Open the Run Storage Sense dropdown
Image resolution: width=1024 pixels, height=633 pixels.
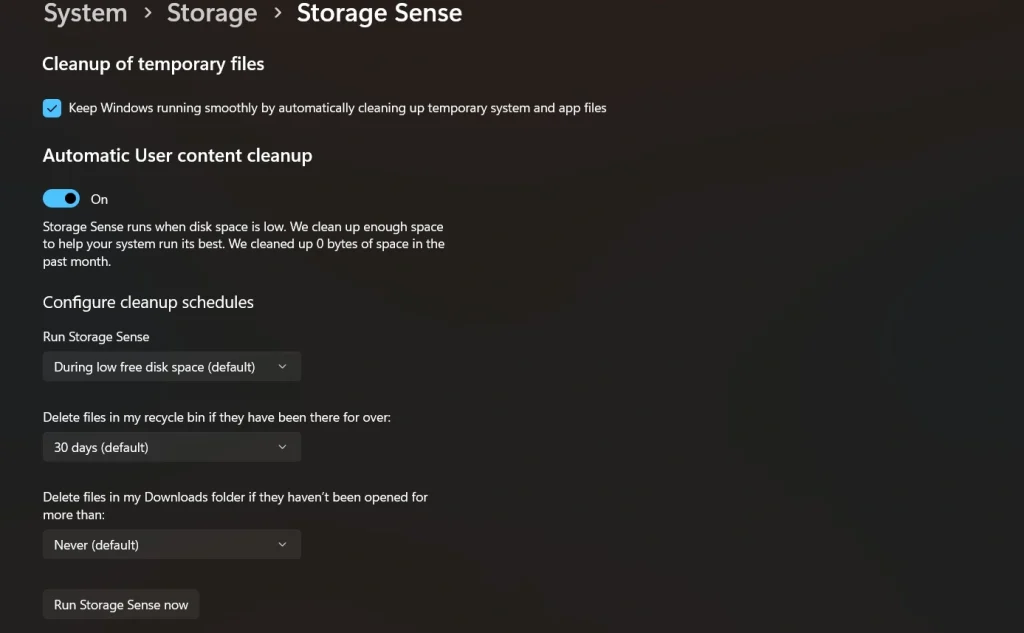(171, 366)
